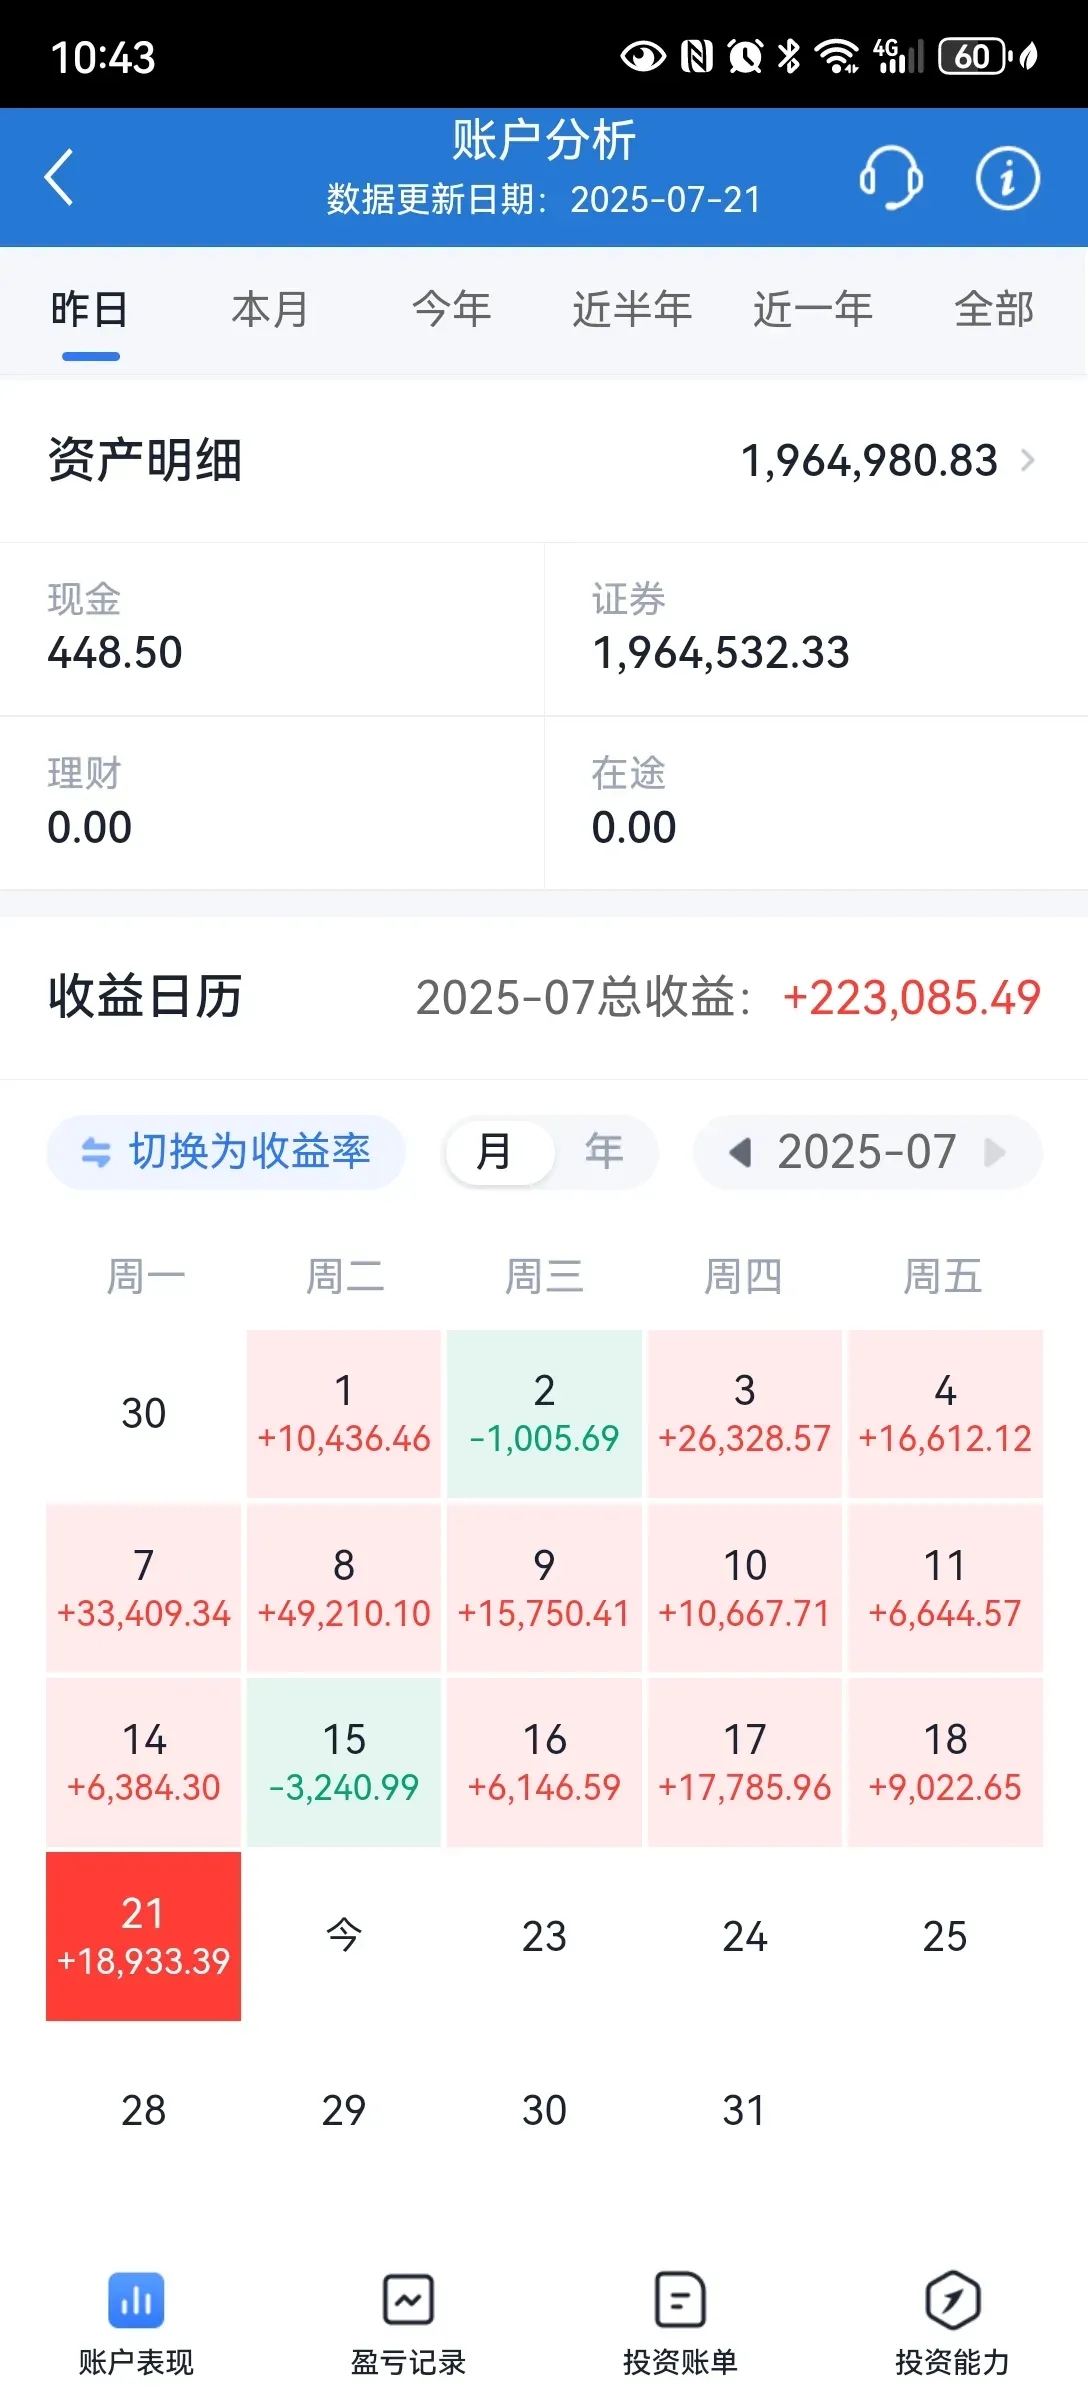The image size is (1088, 2400).
Task: Tap July 15 green loss cell
Action: coord(344,1762)
